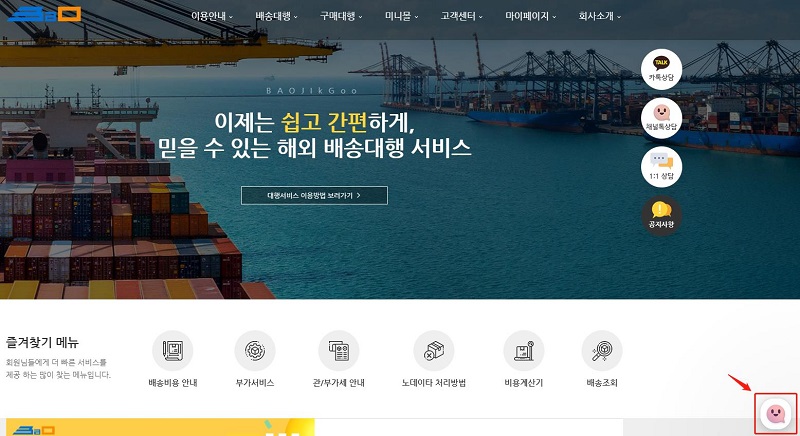
Task: Open the 고객센터 menu item
Action: (462, 16)
